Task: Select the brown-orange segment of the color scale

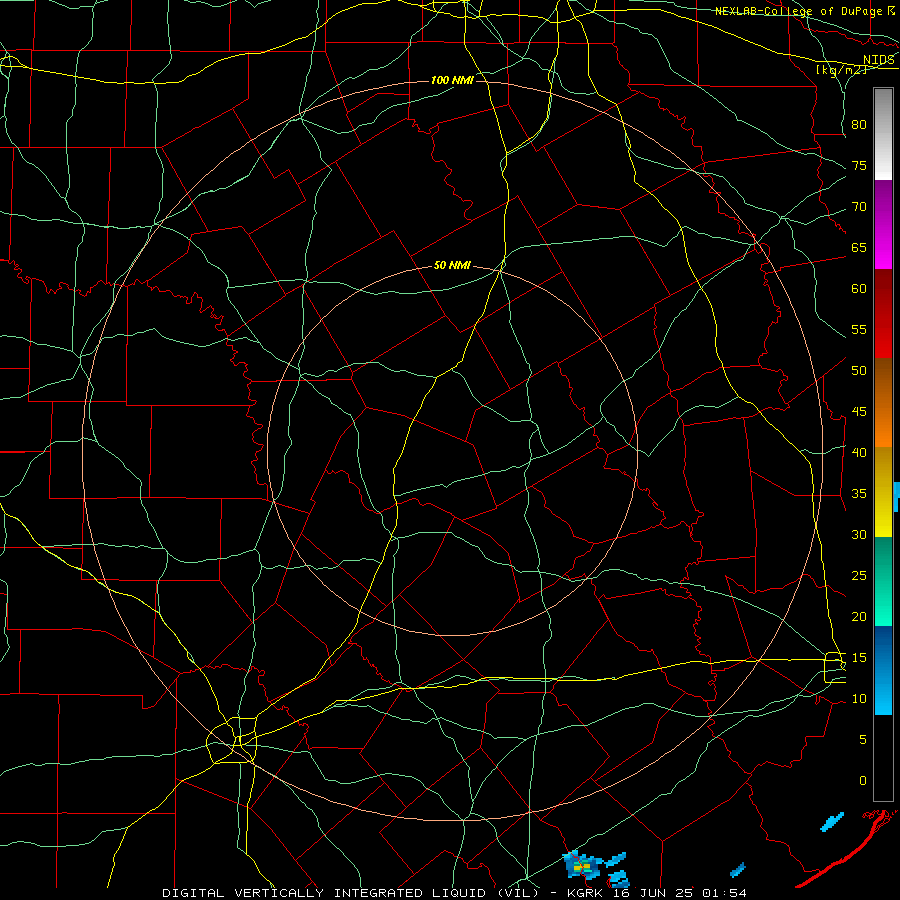Action: (x=883, y=403)
